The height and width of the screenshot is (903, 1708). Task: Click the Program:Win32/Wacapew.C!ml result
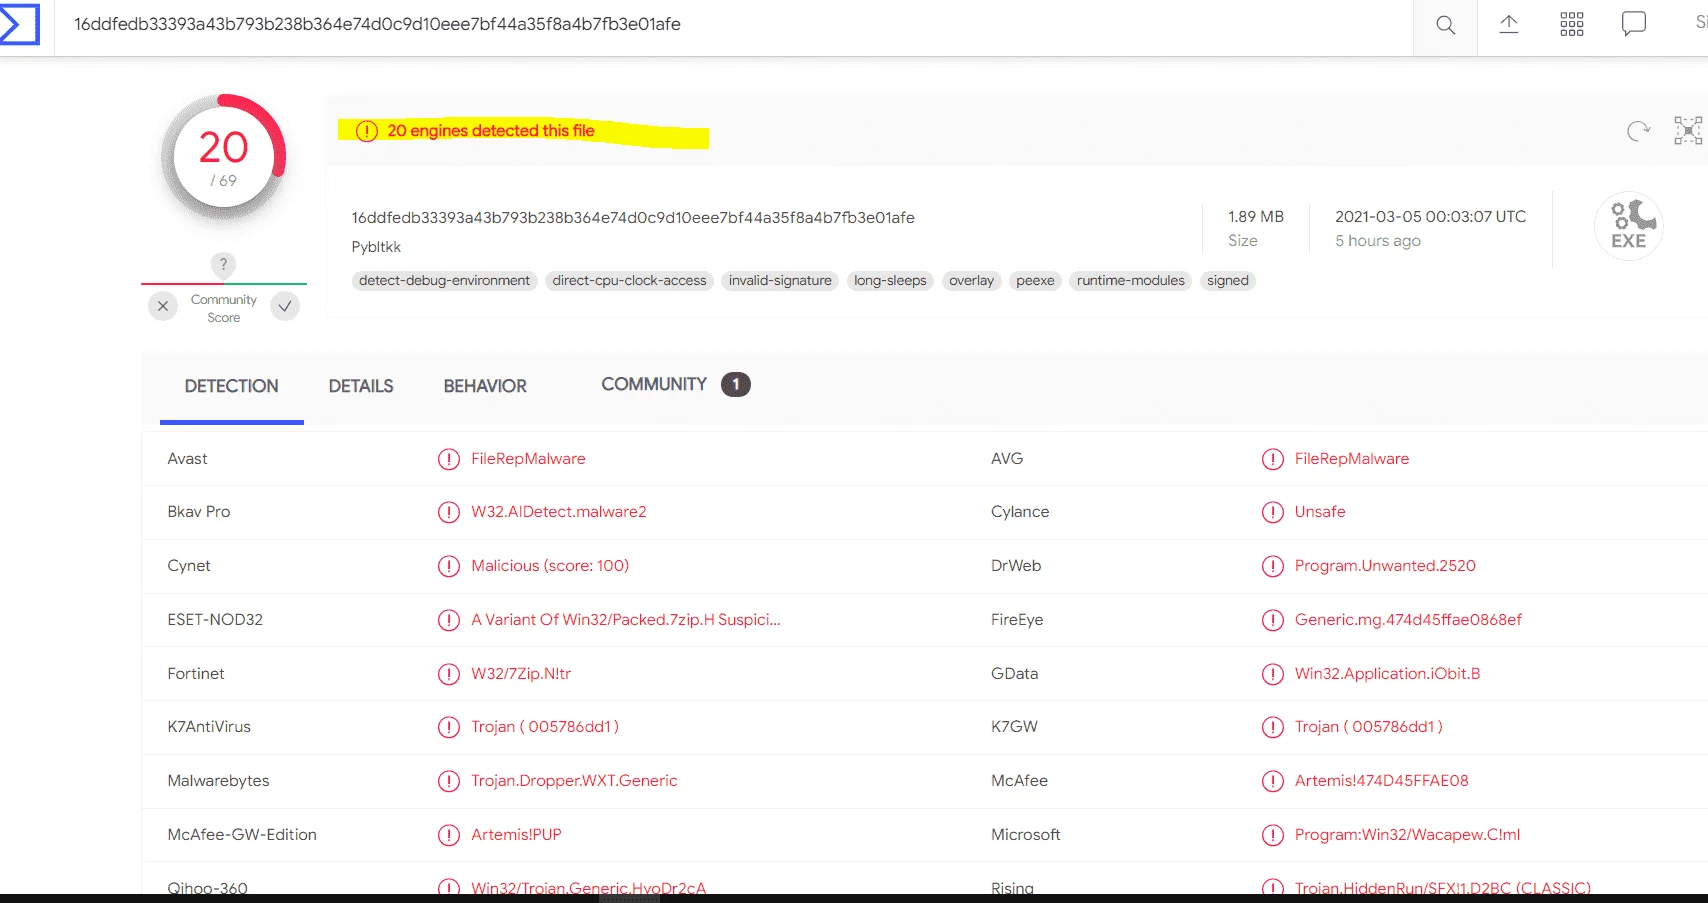(1407, 835)
